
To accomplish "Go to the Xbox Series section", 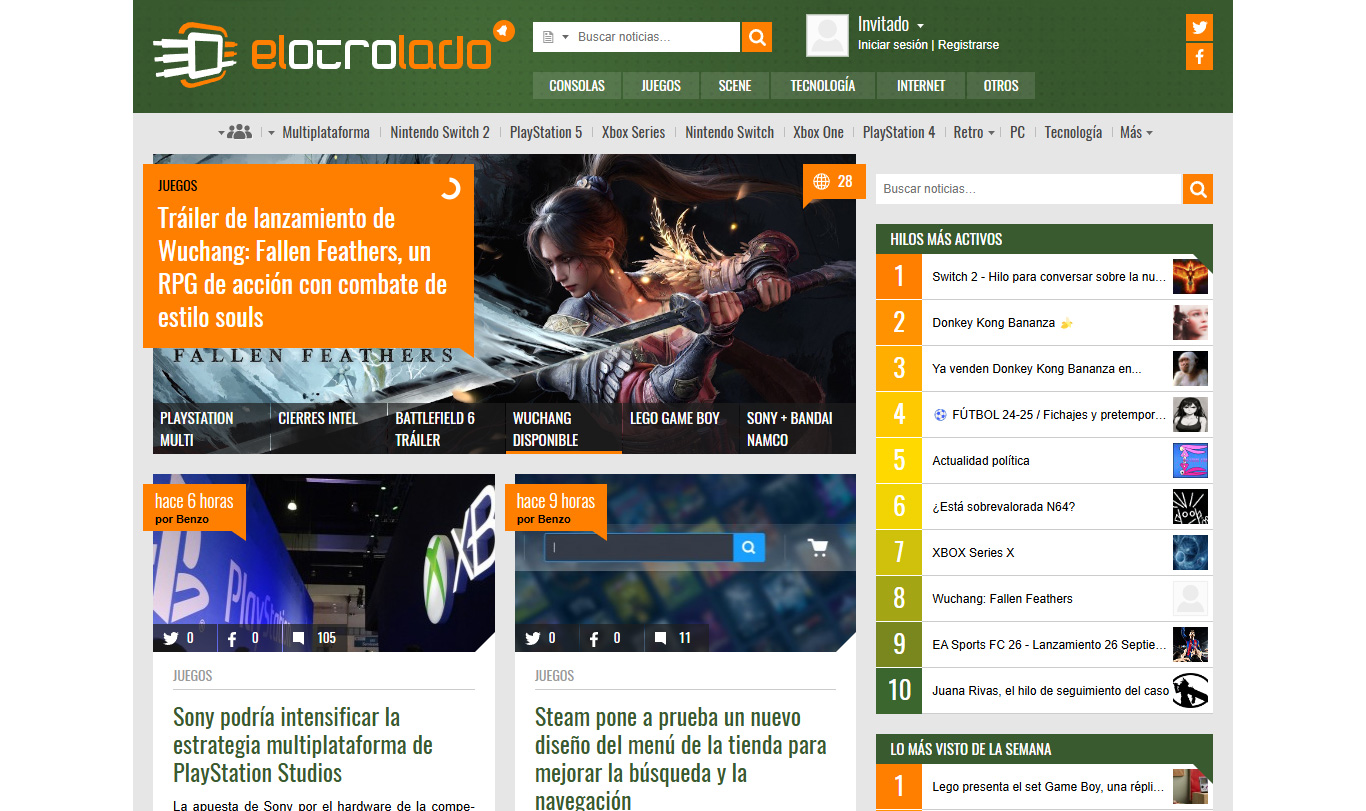I will 633,132.
